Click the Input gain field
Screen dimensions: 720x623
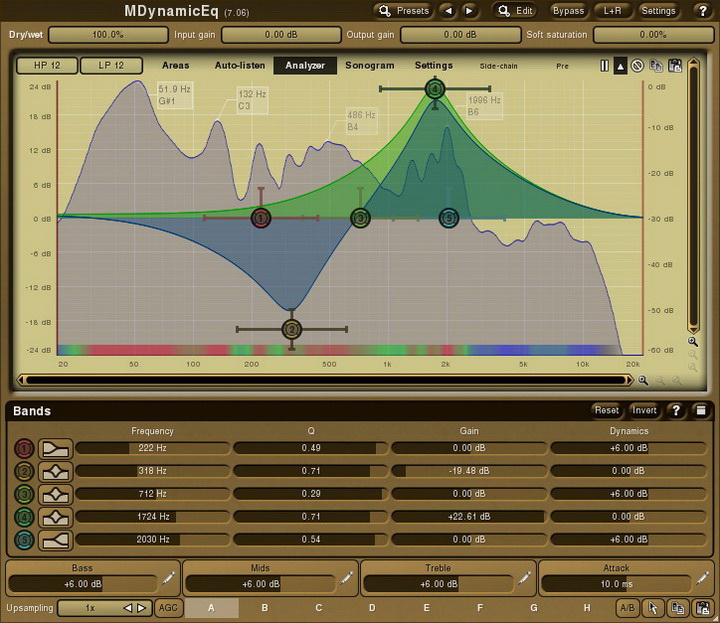[281, 34]
